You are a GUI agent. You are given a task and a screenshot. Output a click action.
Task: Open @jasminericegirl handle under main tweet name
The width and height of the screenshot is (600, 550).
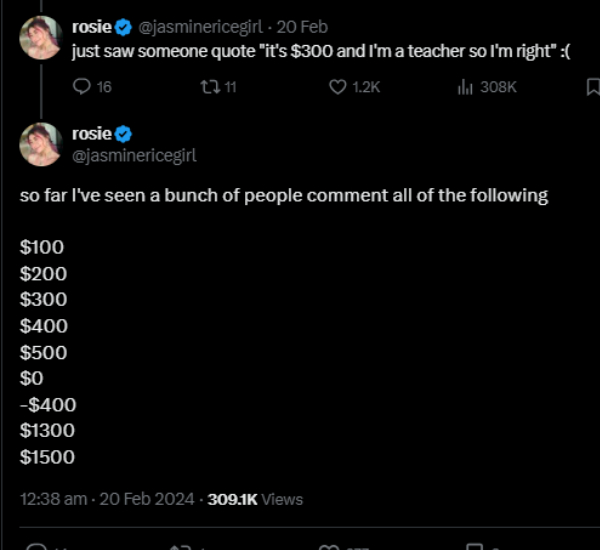click(x=134, y=154)
